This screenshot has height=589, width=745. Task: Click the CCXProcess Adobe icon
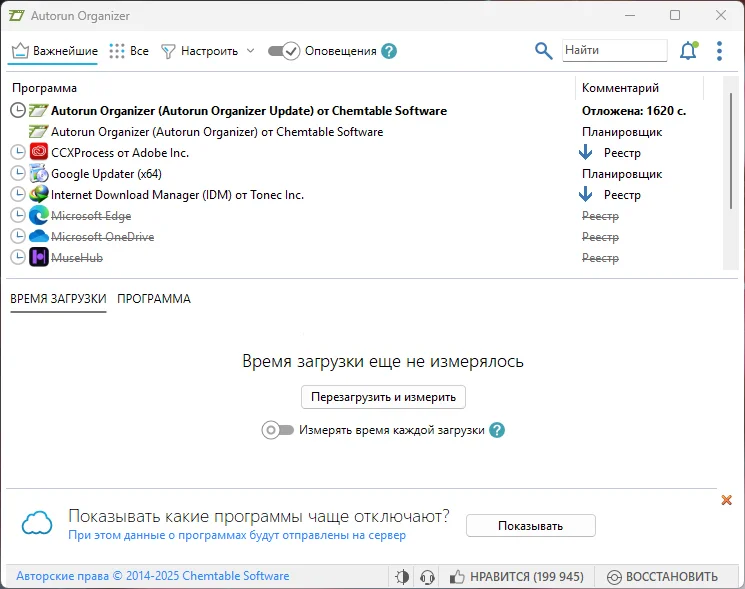click(39, 152)
